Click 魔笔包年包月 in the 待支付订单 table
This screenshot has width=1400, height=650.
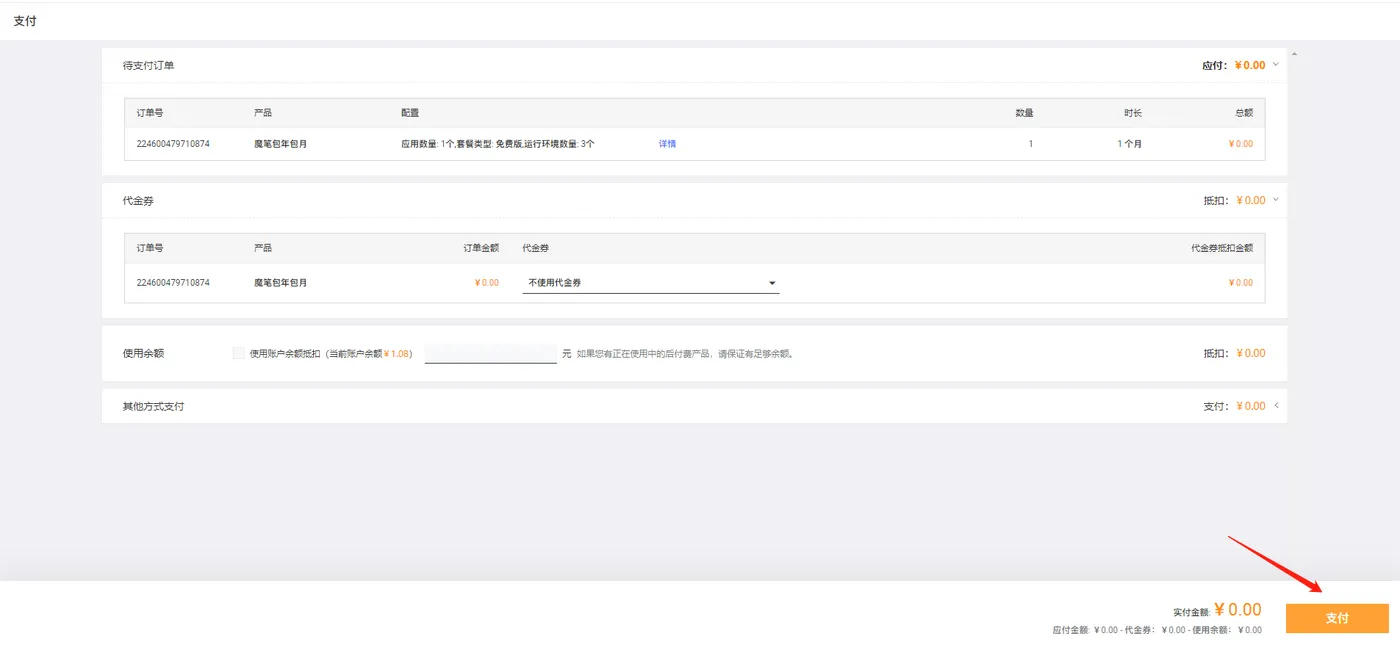click(281, 144)
